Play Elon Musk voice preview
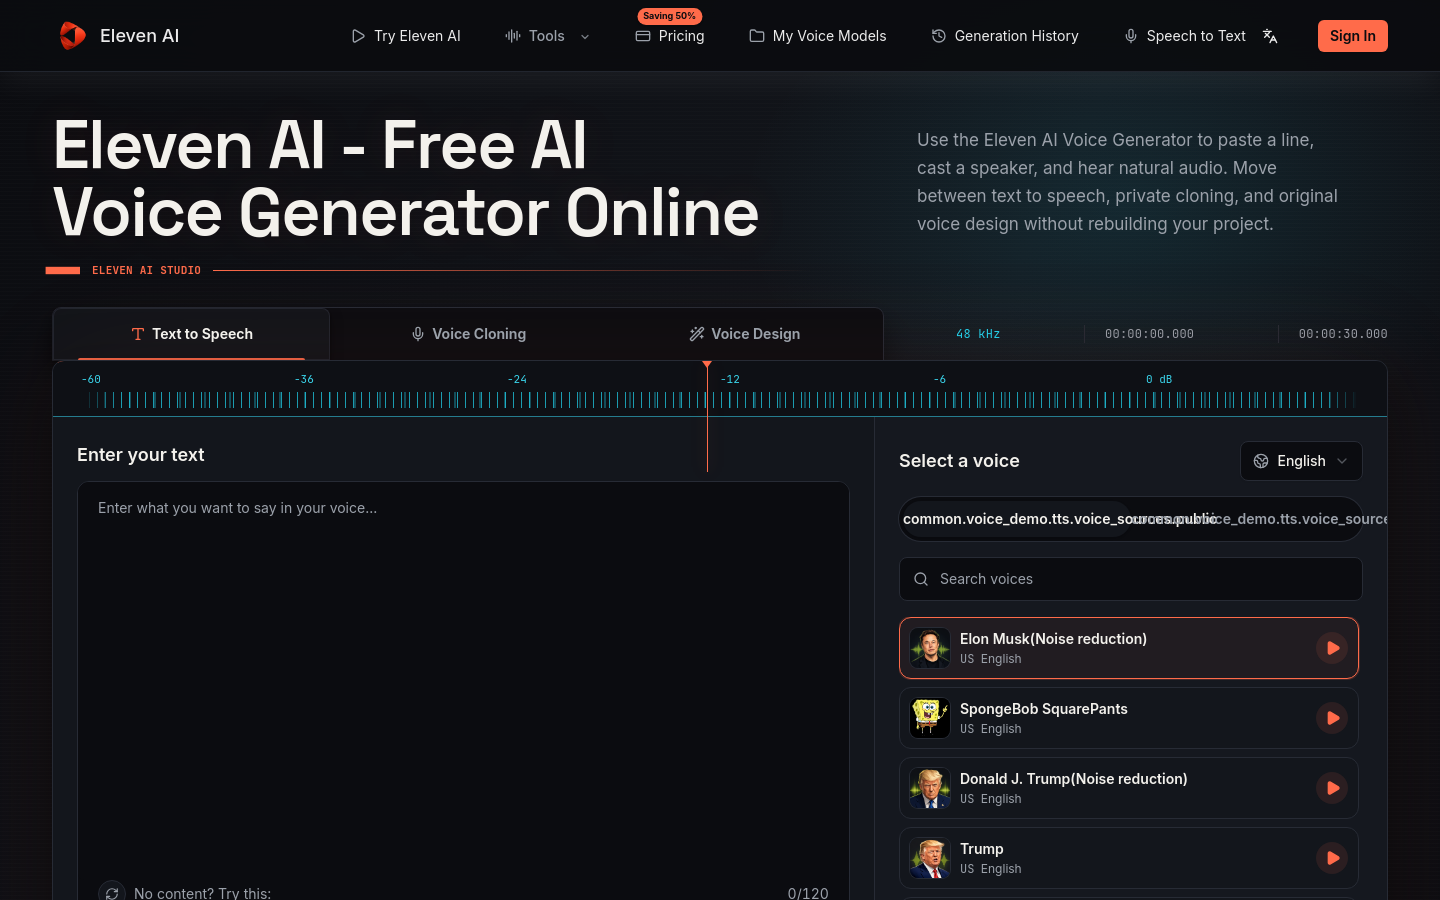 pyautogui.click(x=1332, y=648)
